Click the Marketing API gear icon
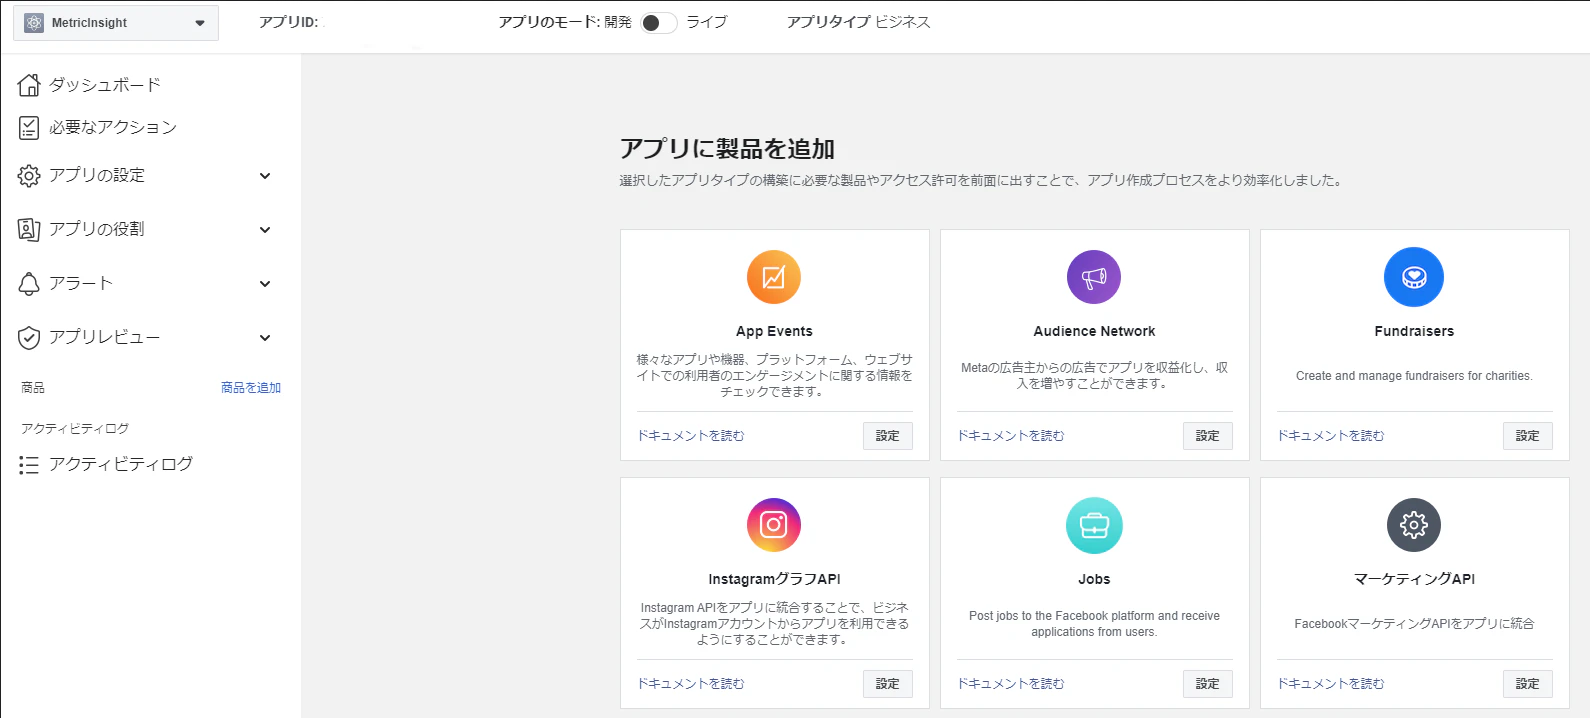This screenshot has height=718, width=1590. click(1414, 525)
